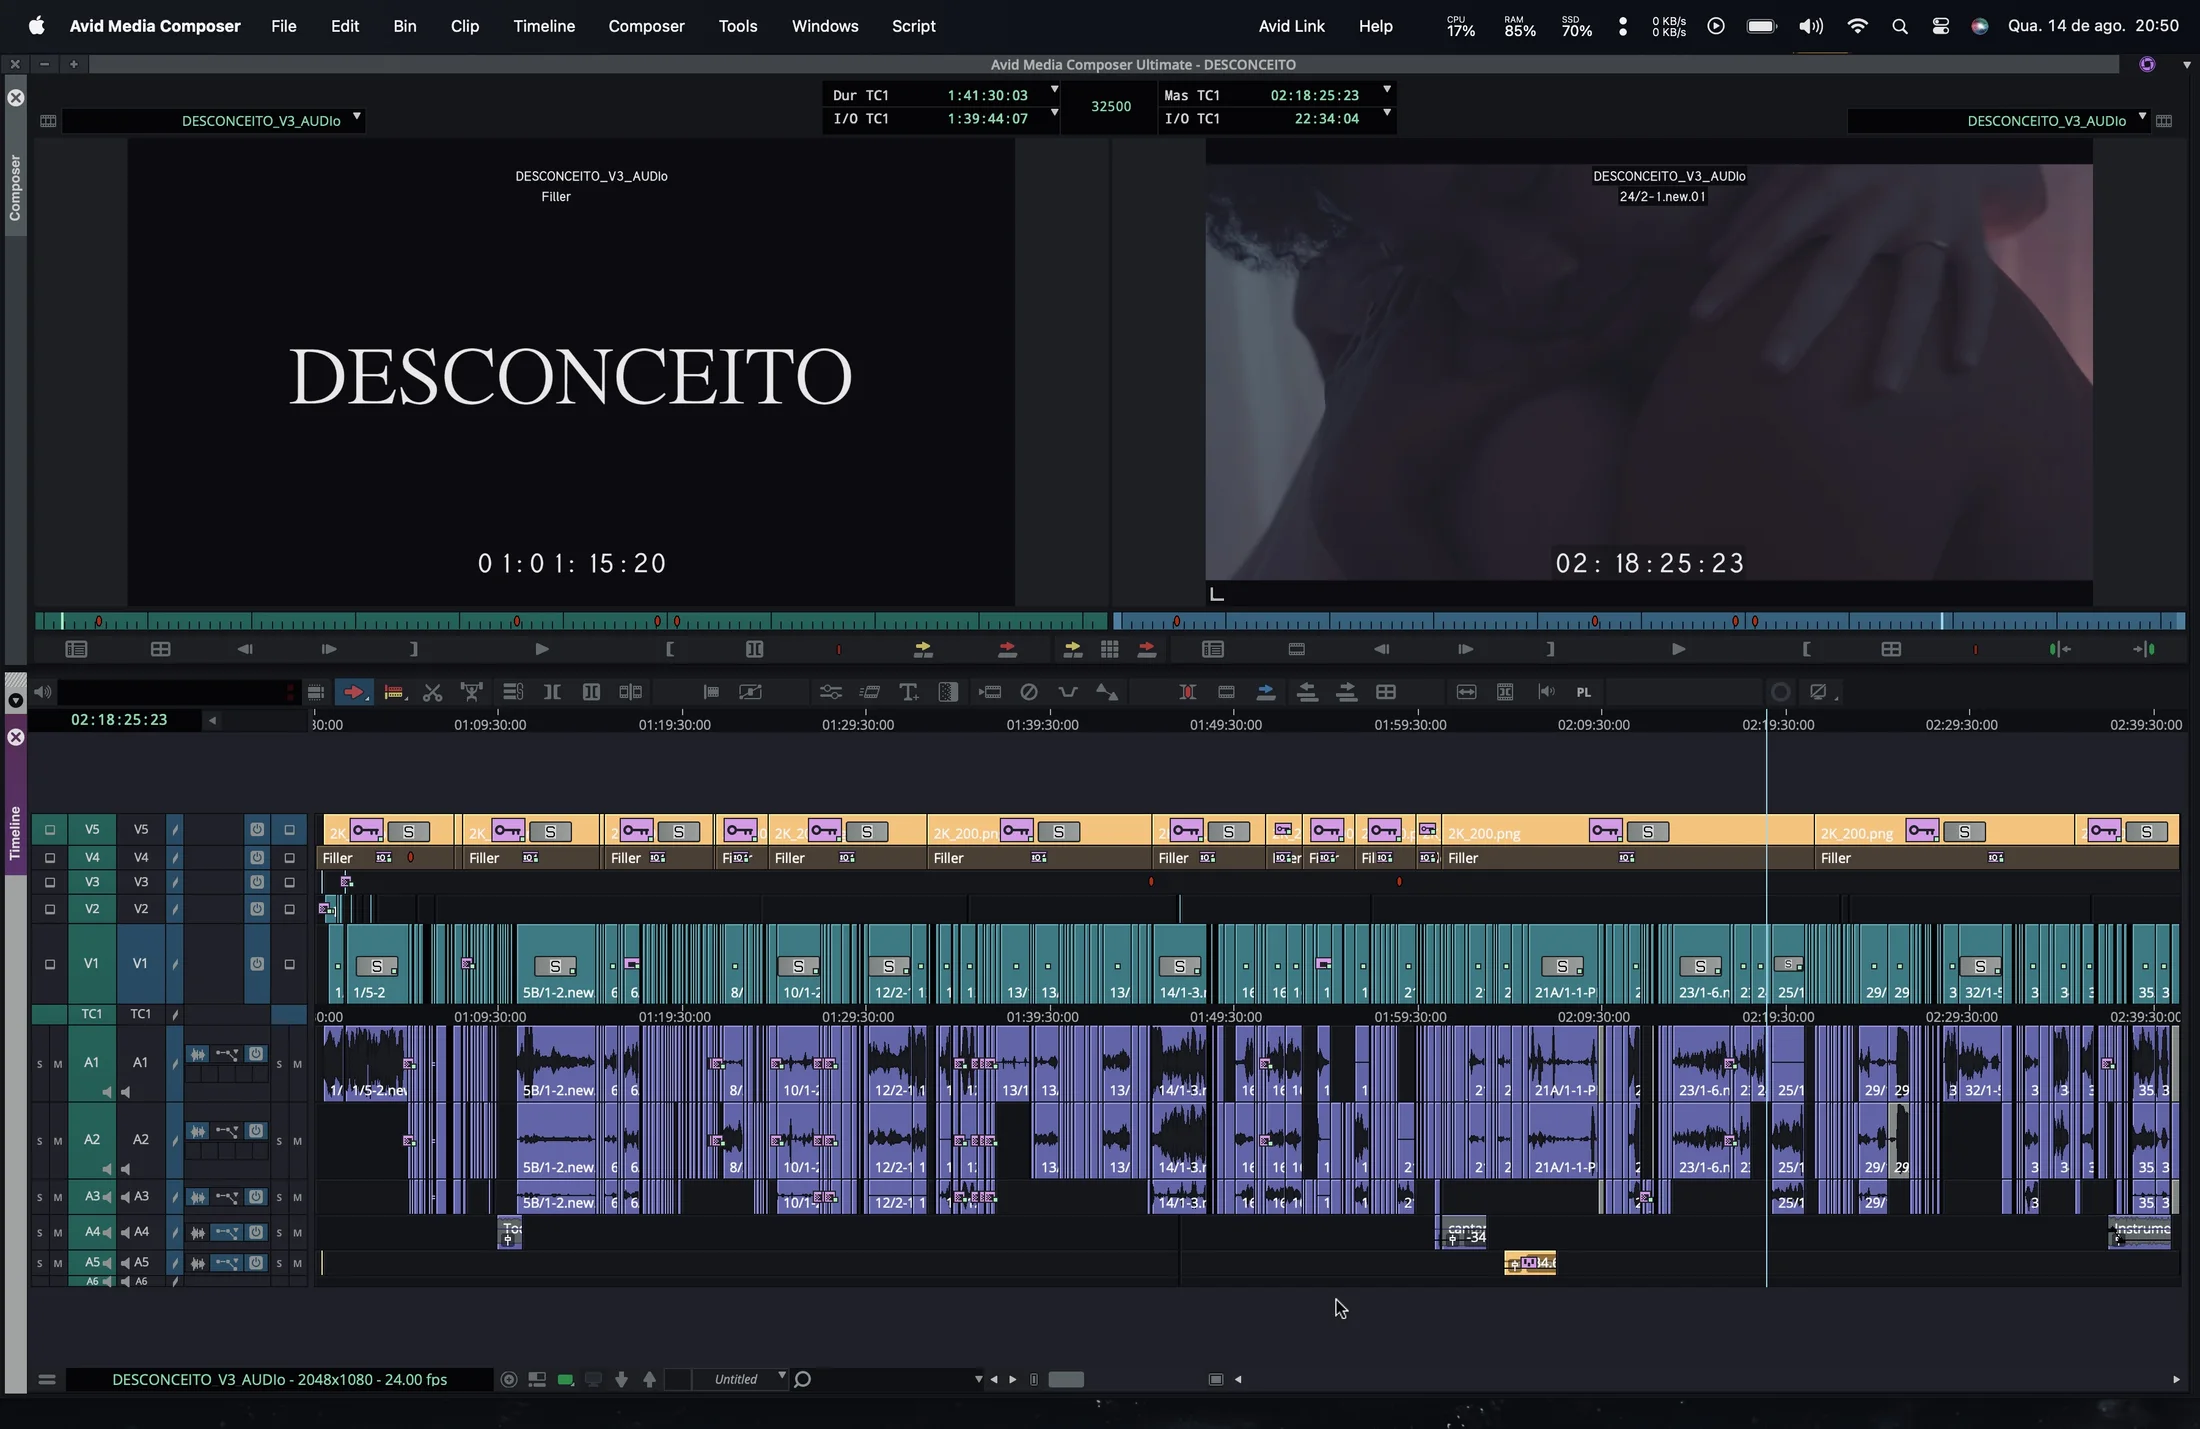
Task: Open the Script menu
Action: pos(914,26)
